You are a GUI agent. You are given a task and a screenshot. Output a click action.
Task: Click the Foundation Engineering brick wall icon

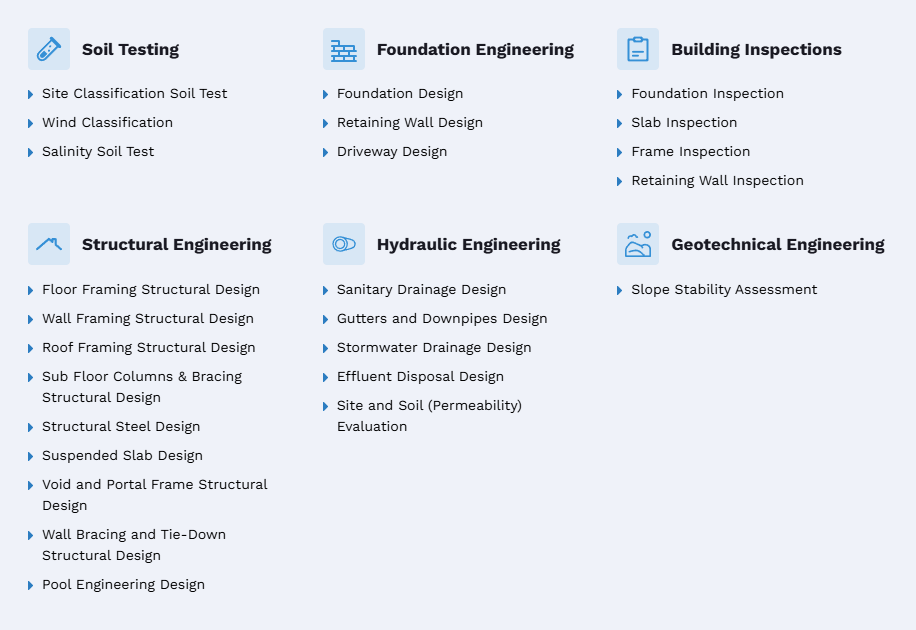pos(344,49)
